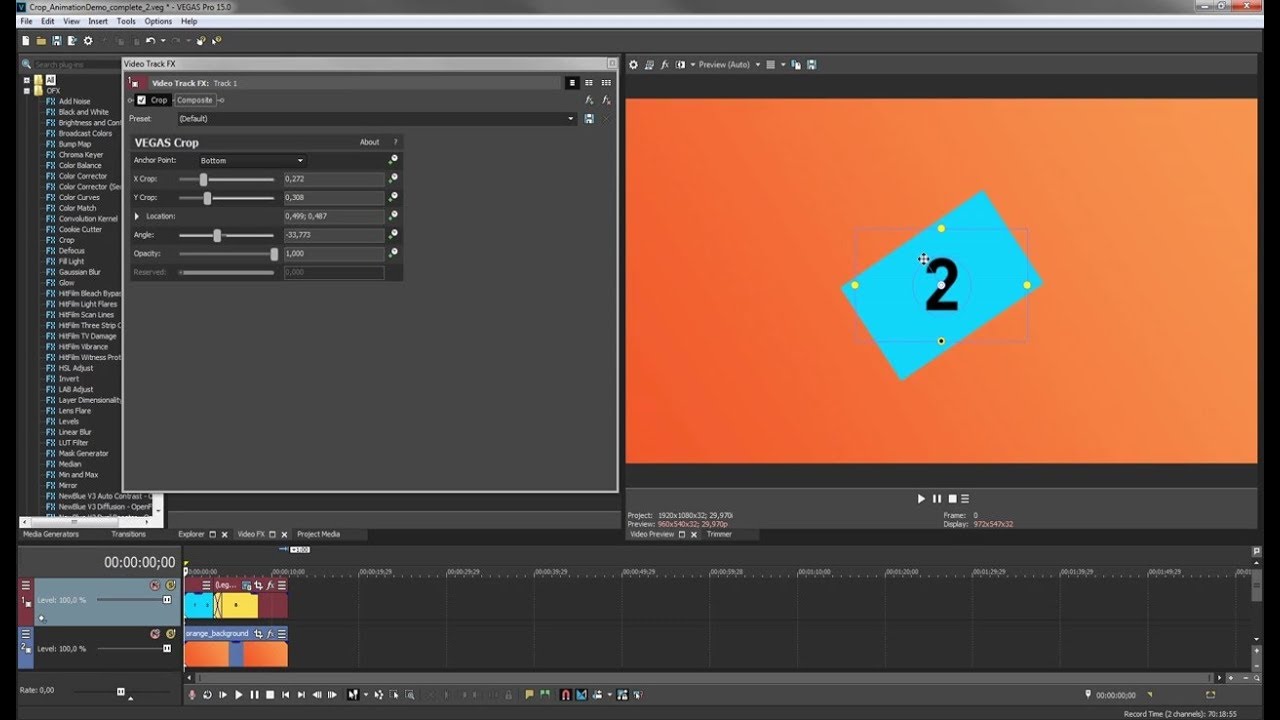The width and height of the screenshot is (1280, 720).
Task: Open overlays dropdown arrow in preview toolbar
Action: [783, 64]
